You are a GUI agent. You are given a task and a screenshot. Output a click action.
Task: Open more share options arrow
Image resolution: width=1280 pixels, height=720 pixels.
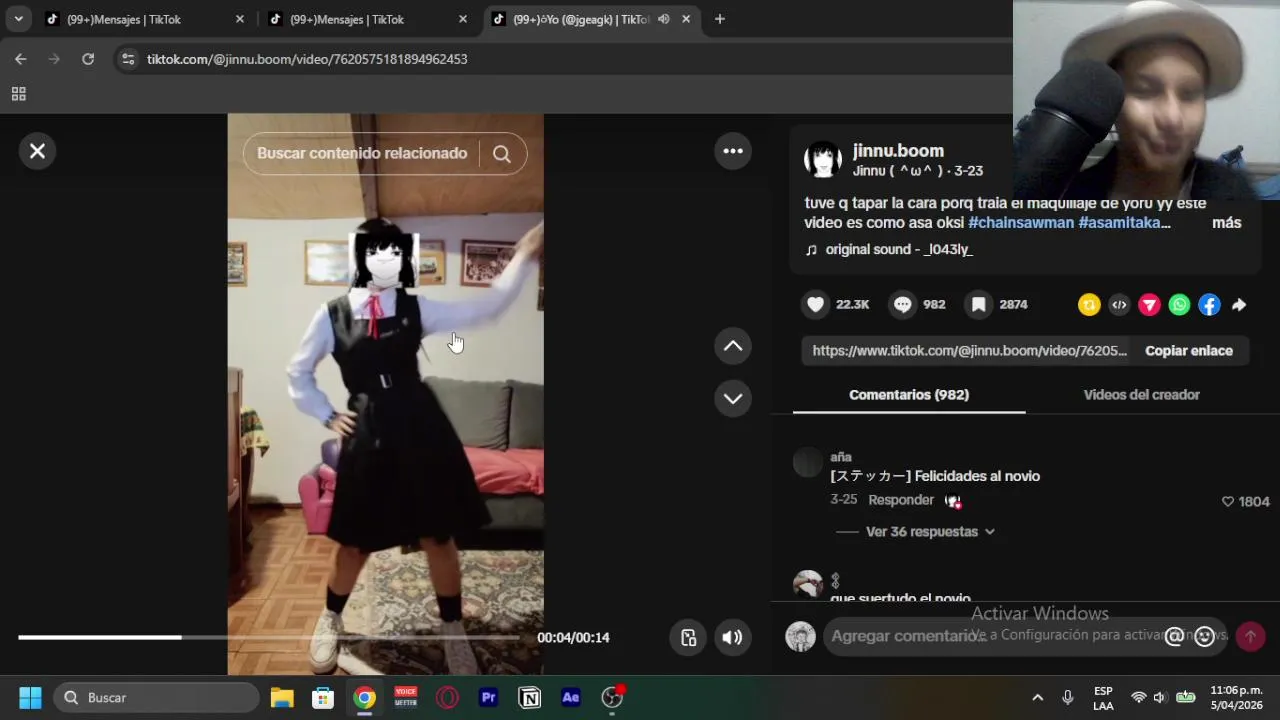click(x=1239, y=305)
